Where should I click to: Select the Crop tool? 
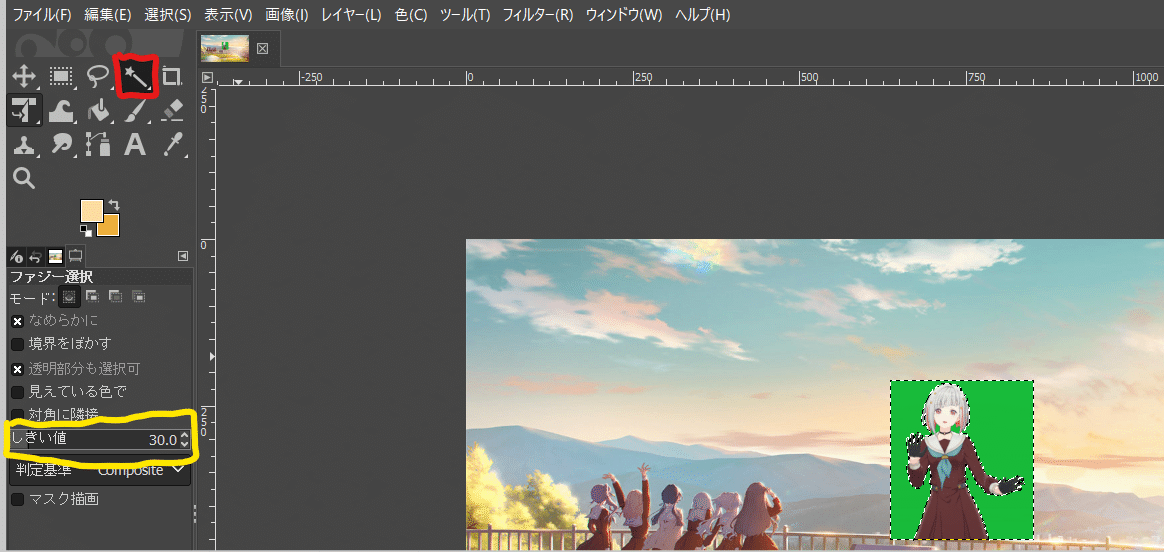[x=172, y=76]
